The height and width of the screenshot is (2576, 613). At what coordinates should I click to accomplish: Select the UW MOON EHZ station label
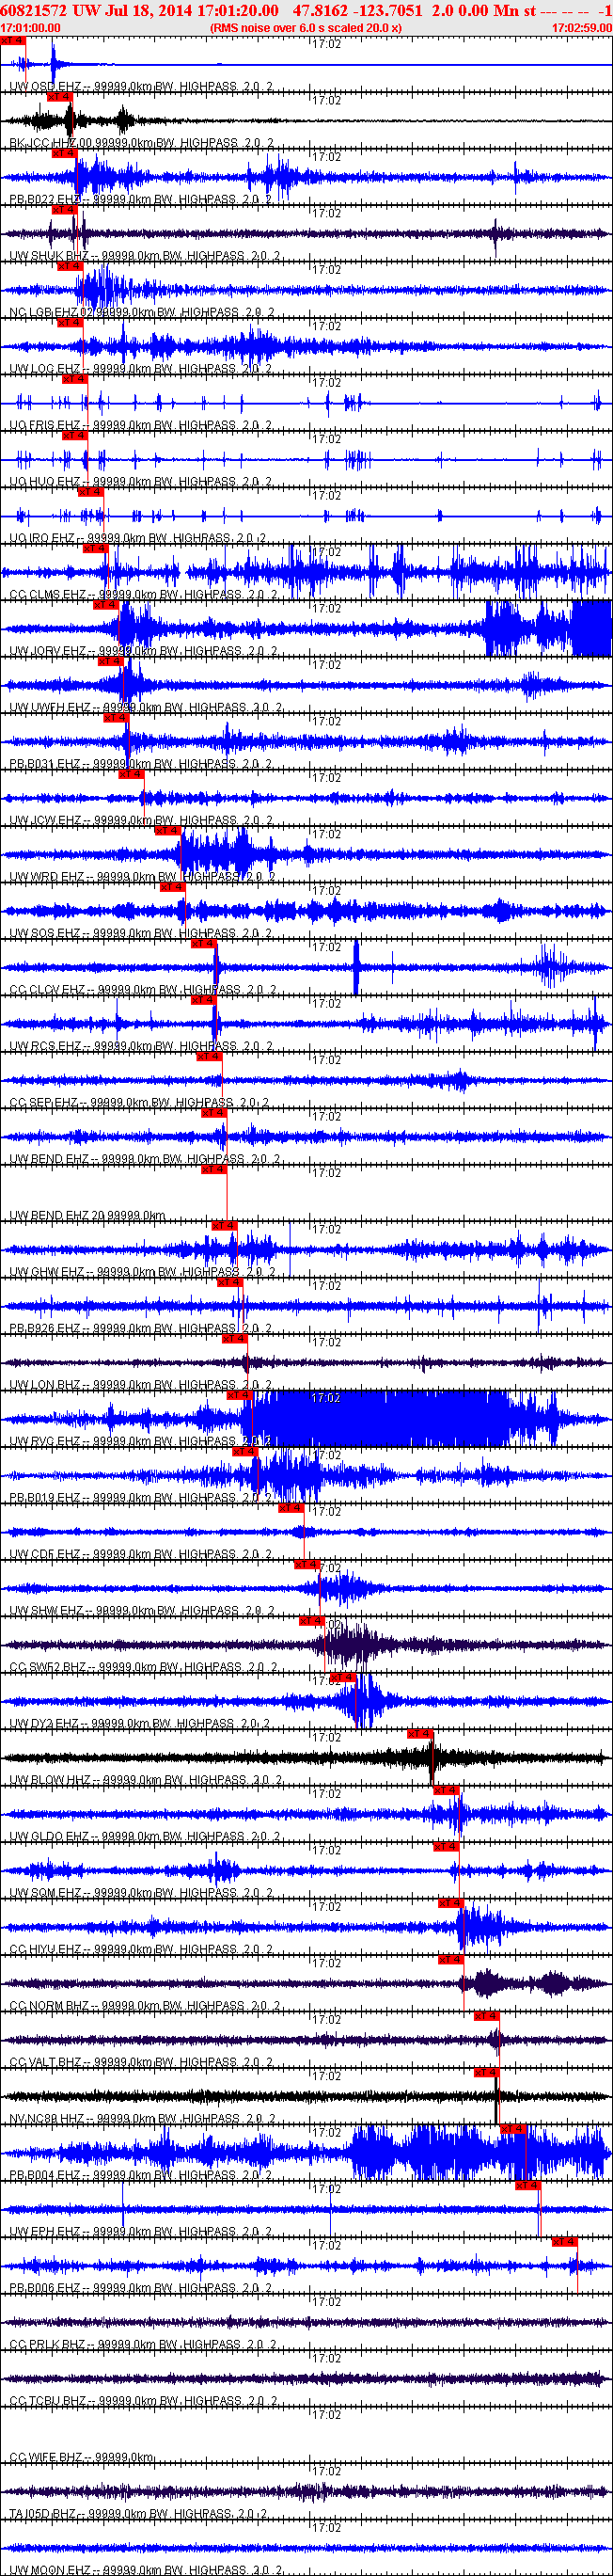pyautogui.click(x=145, y=2571)
